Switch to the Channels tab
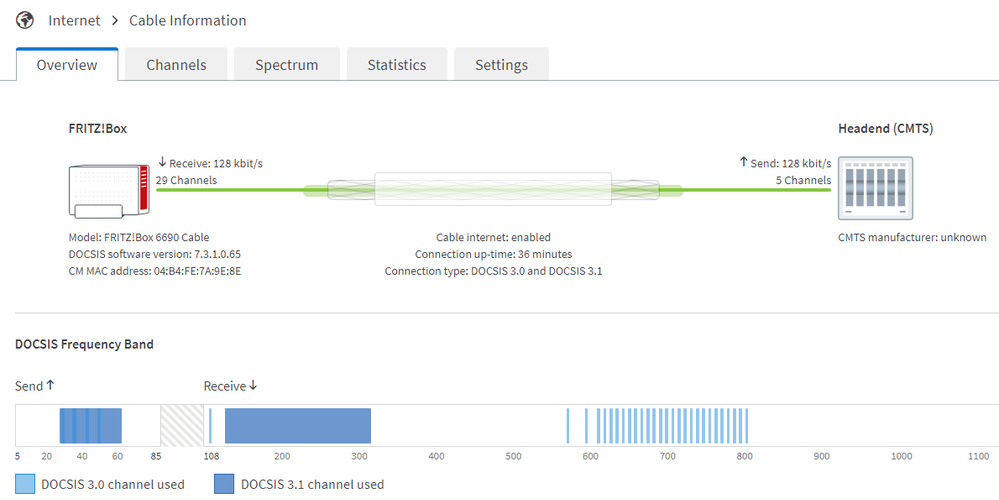 [x=176, y=65]
